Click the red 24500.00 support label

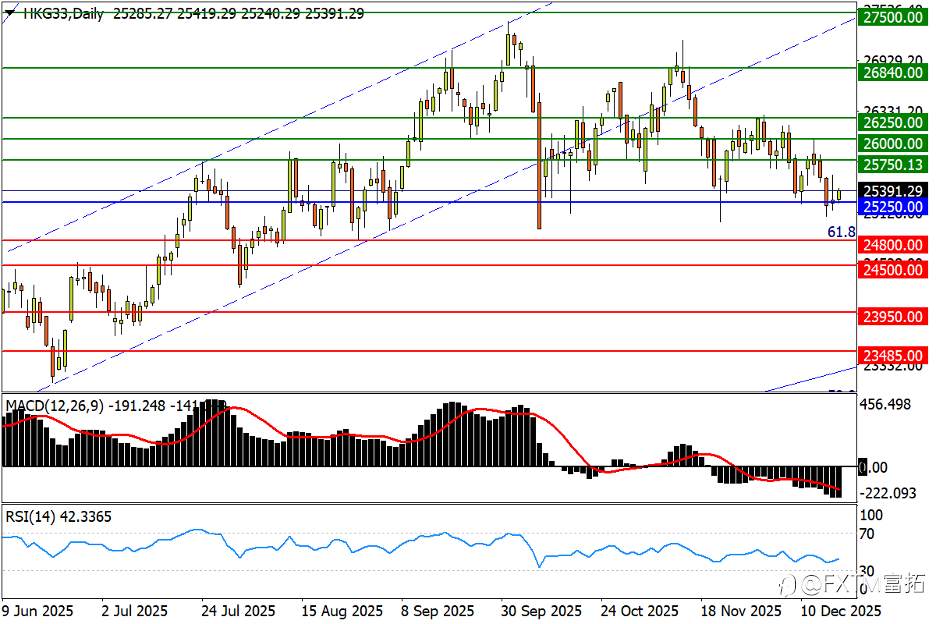click(x=893, y=270)
